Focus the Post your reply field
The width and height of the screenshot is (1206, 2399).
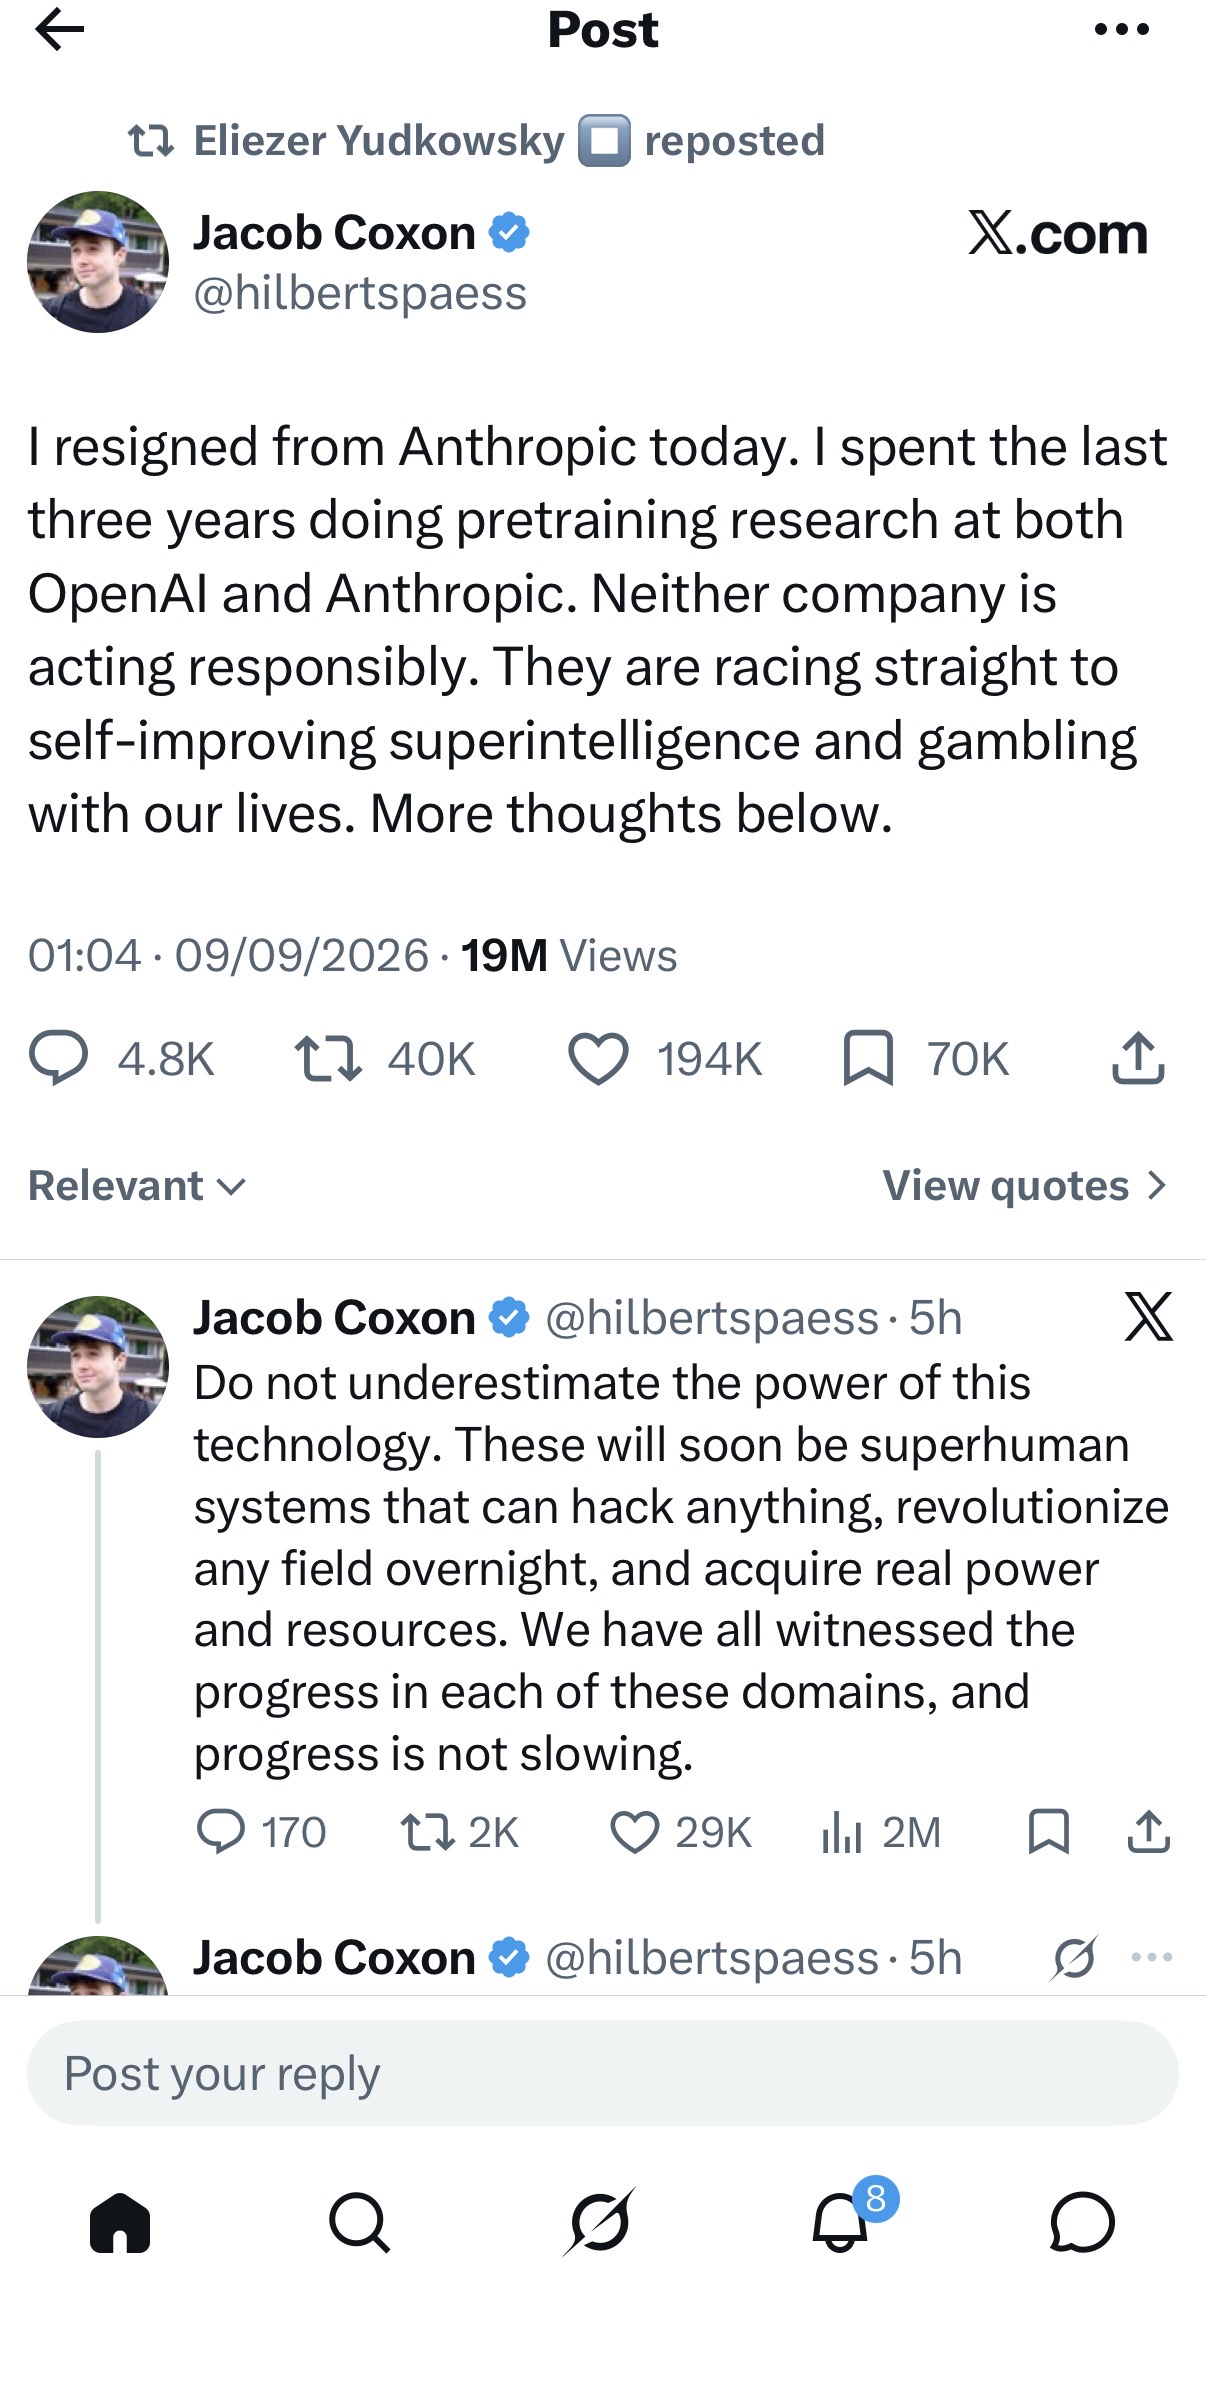point(602,2073)
